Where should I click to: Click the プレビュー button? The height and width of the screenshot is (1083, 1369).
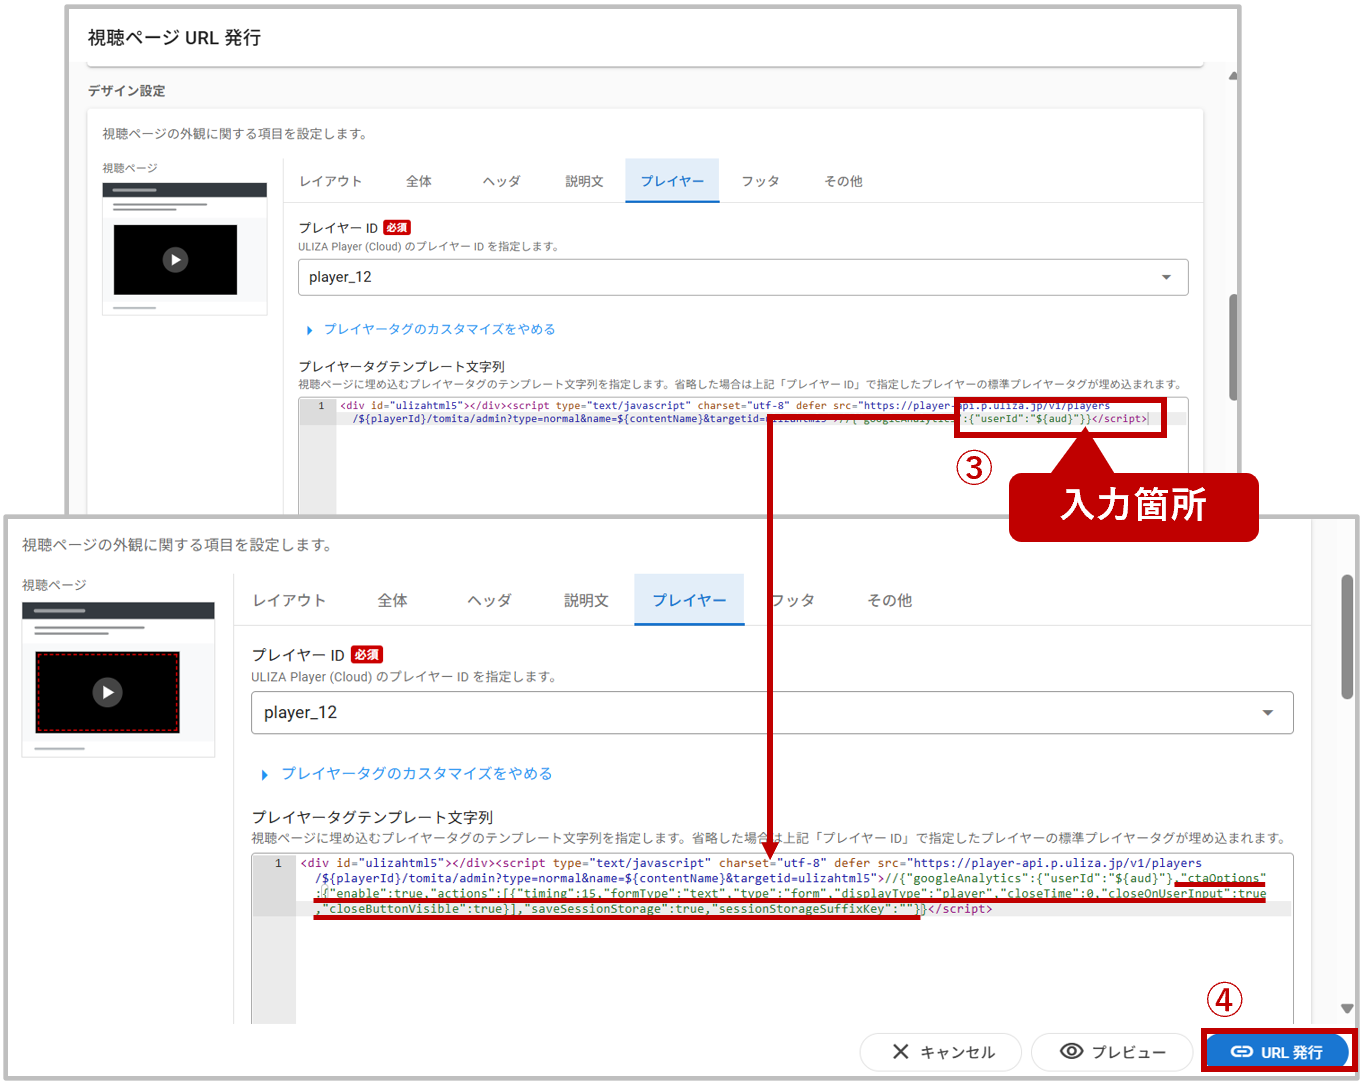click(x=1112, y=1052)
